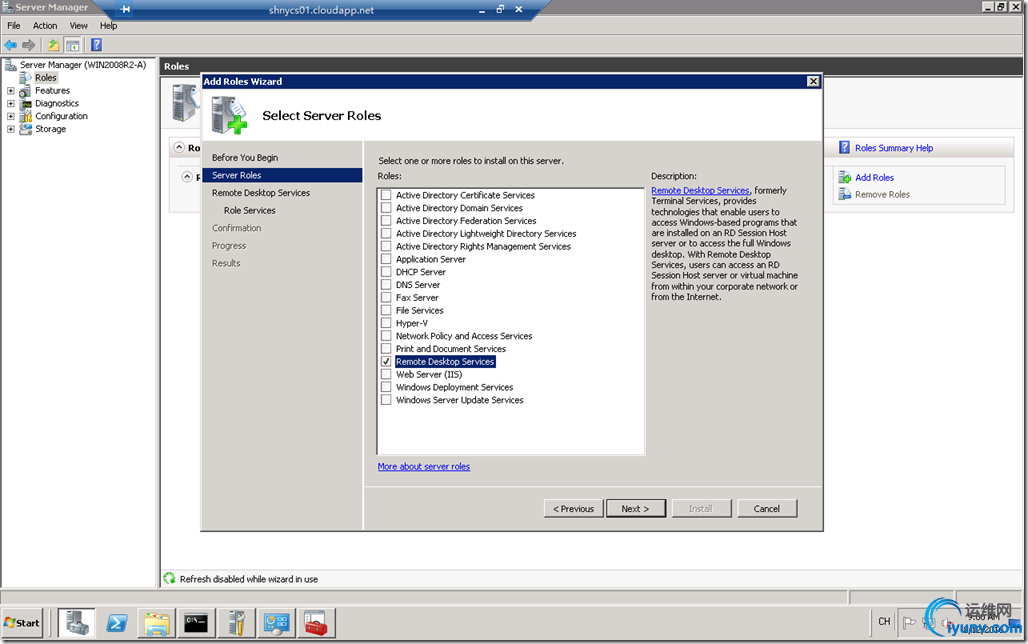Click the Add Roles link
This screenshot has width=1028, height=644.
pos(874,177)
